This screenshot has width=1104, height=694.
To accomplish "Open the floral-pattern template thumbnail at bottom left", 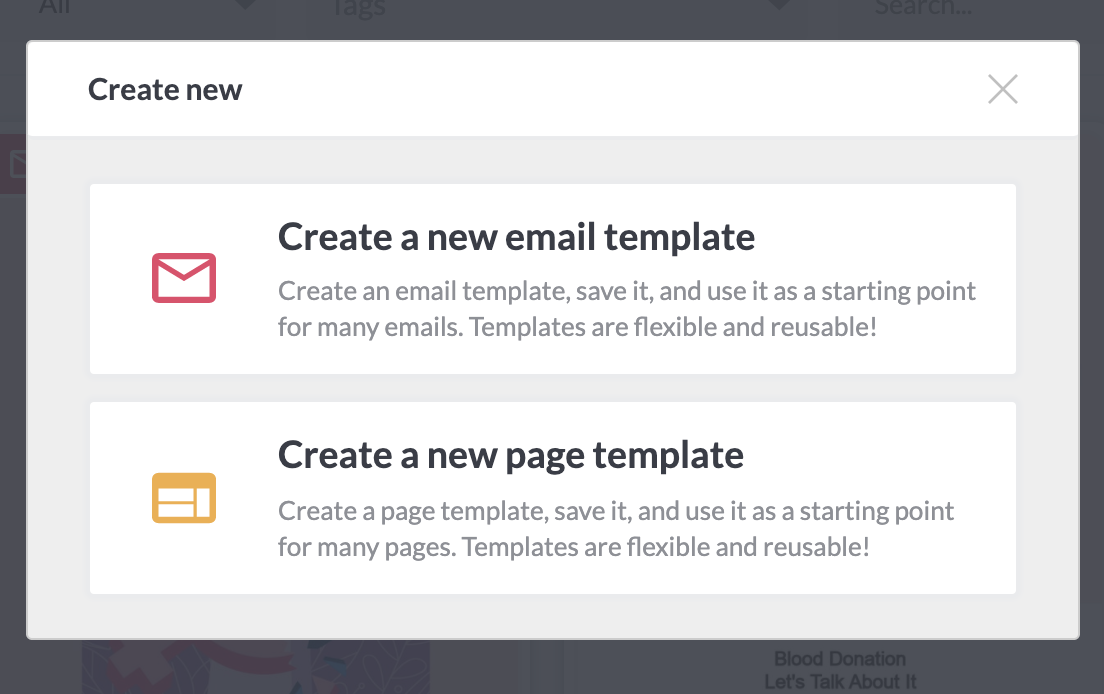I will pyautogui.click(x=256, y=667).
